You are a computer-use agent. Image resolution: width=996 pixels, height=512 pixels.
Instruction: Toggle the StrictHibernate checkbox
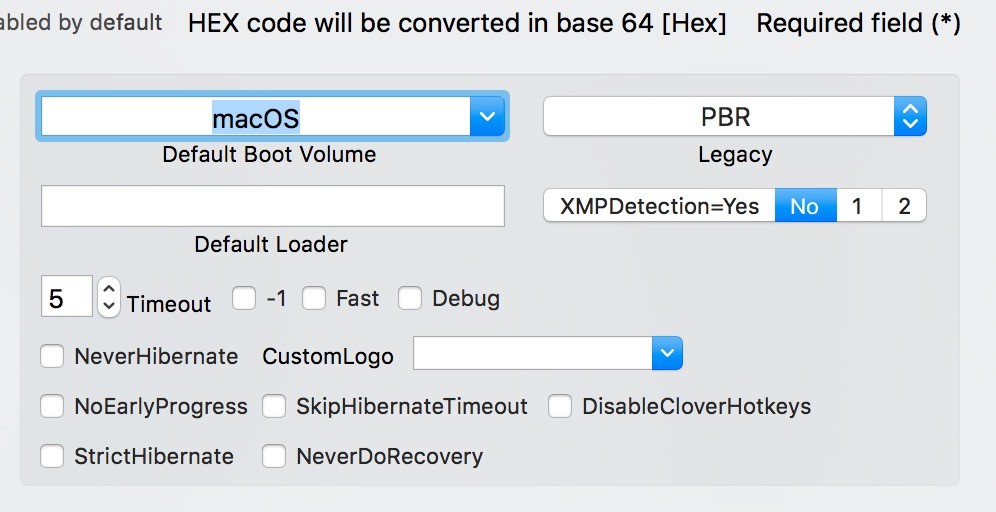pos(52,456)
